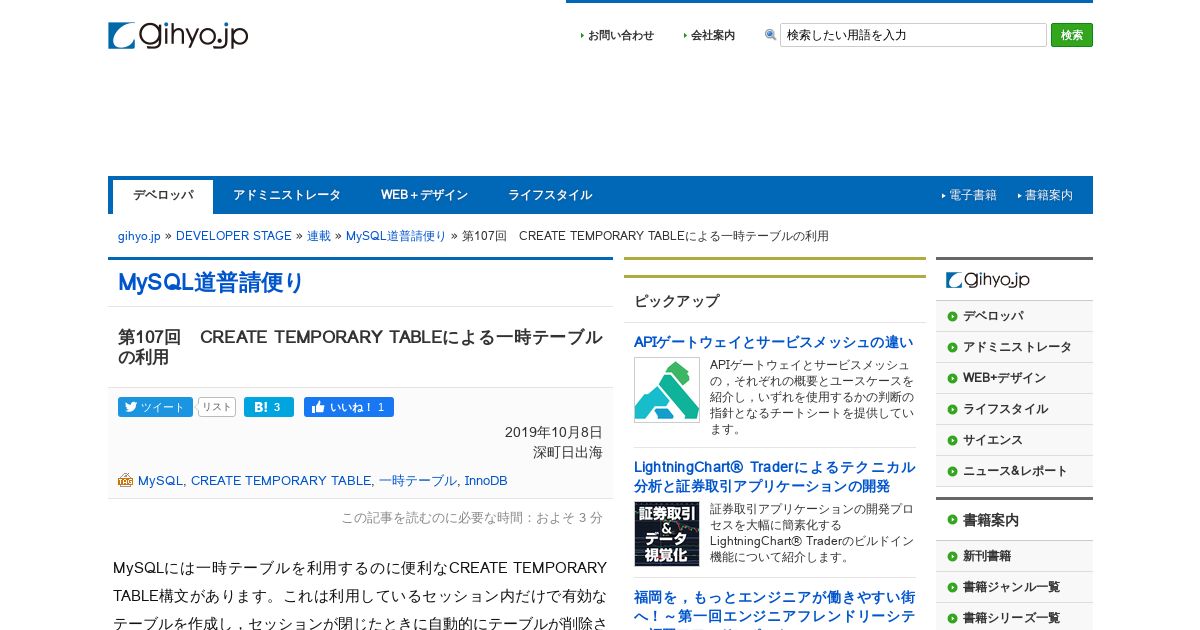Viewport: 1200px width, 630px height.
Task: Click the date 2019年10月8日
Action: pyautogui.click(x=554, y=432)
